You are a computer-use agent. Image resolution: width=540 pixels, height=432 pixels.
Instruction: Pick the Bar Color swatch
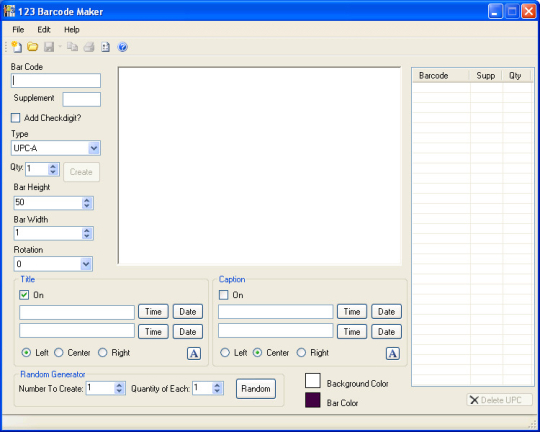point(313,400)
